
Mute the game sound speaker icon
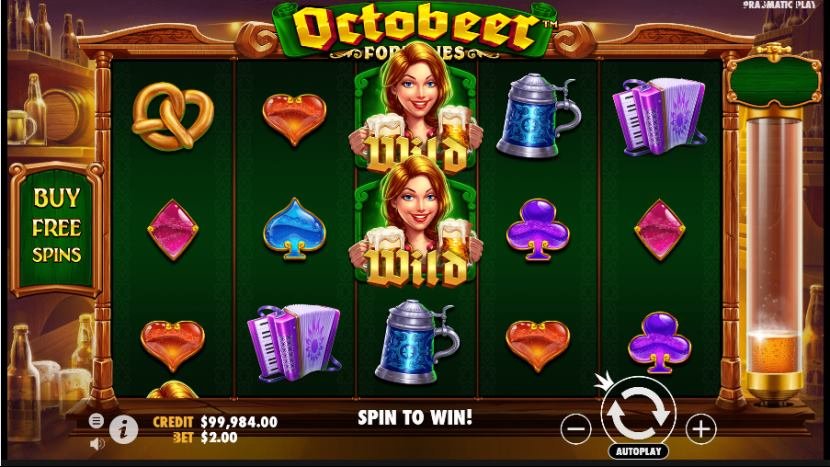97,444
